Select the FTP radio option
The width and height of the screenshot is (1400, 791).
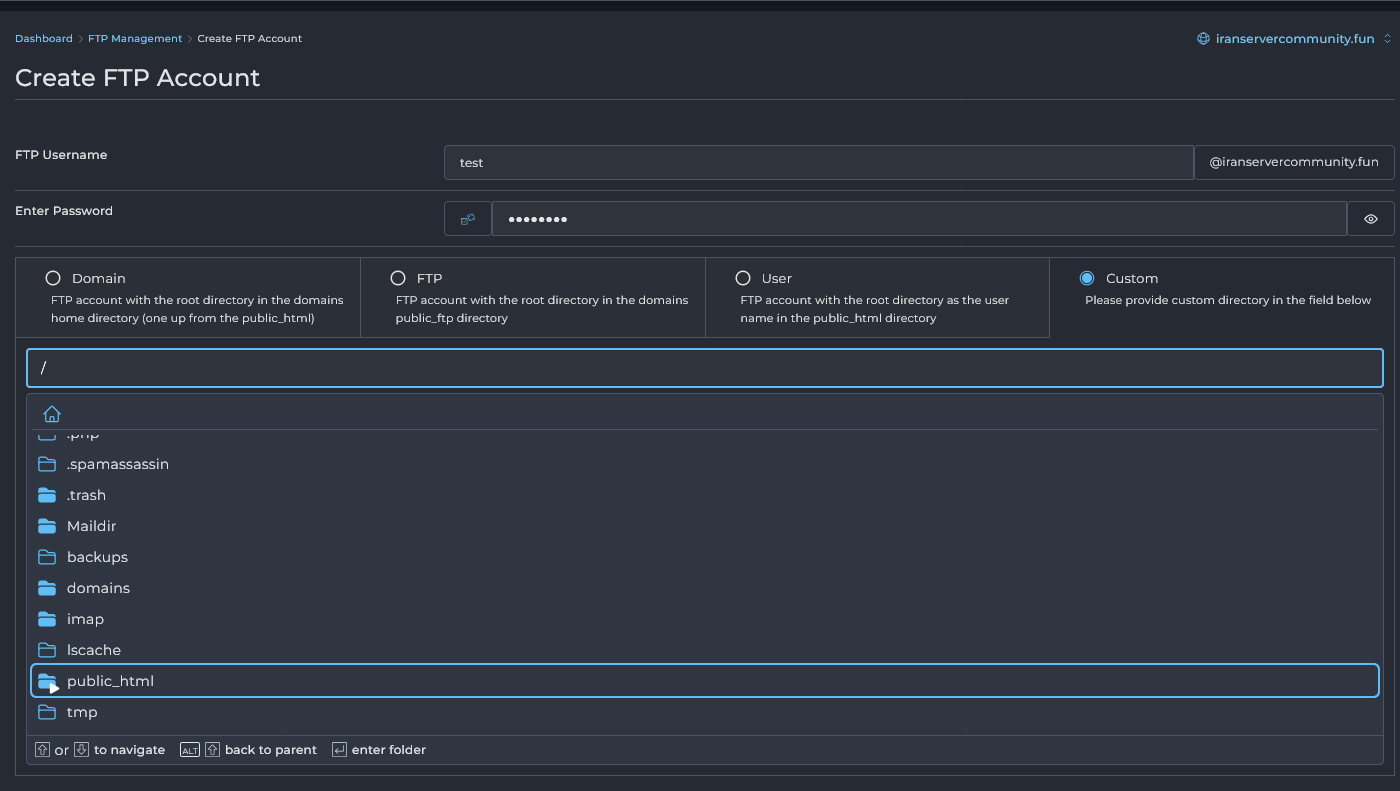[398, 278]
